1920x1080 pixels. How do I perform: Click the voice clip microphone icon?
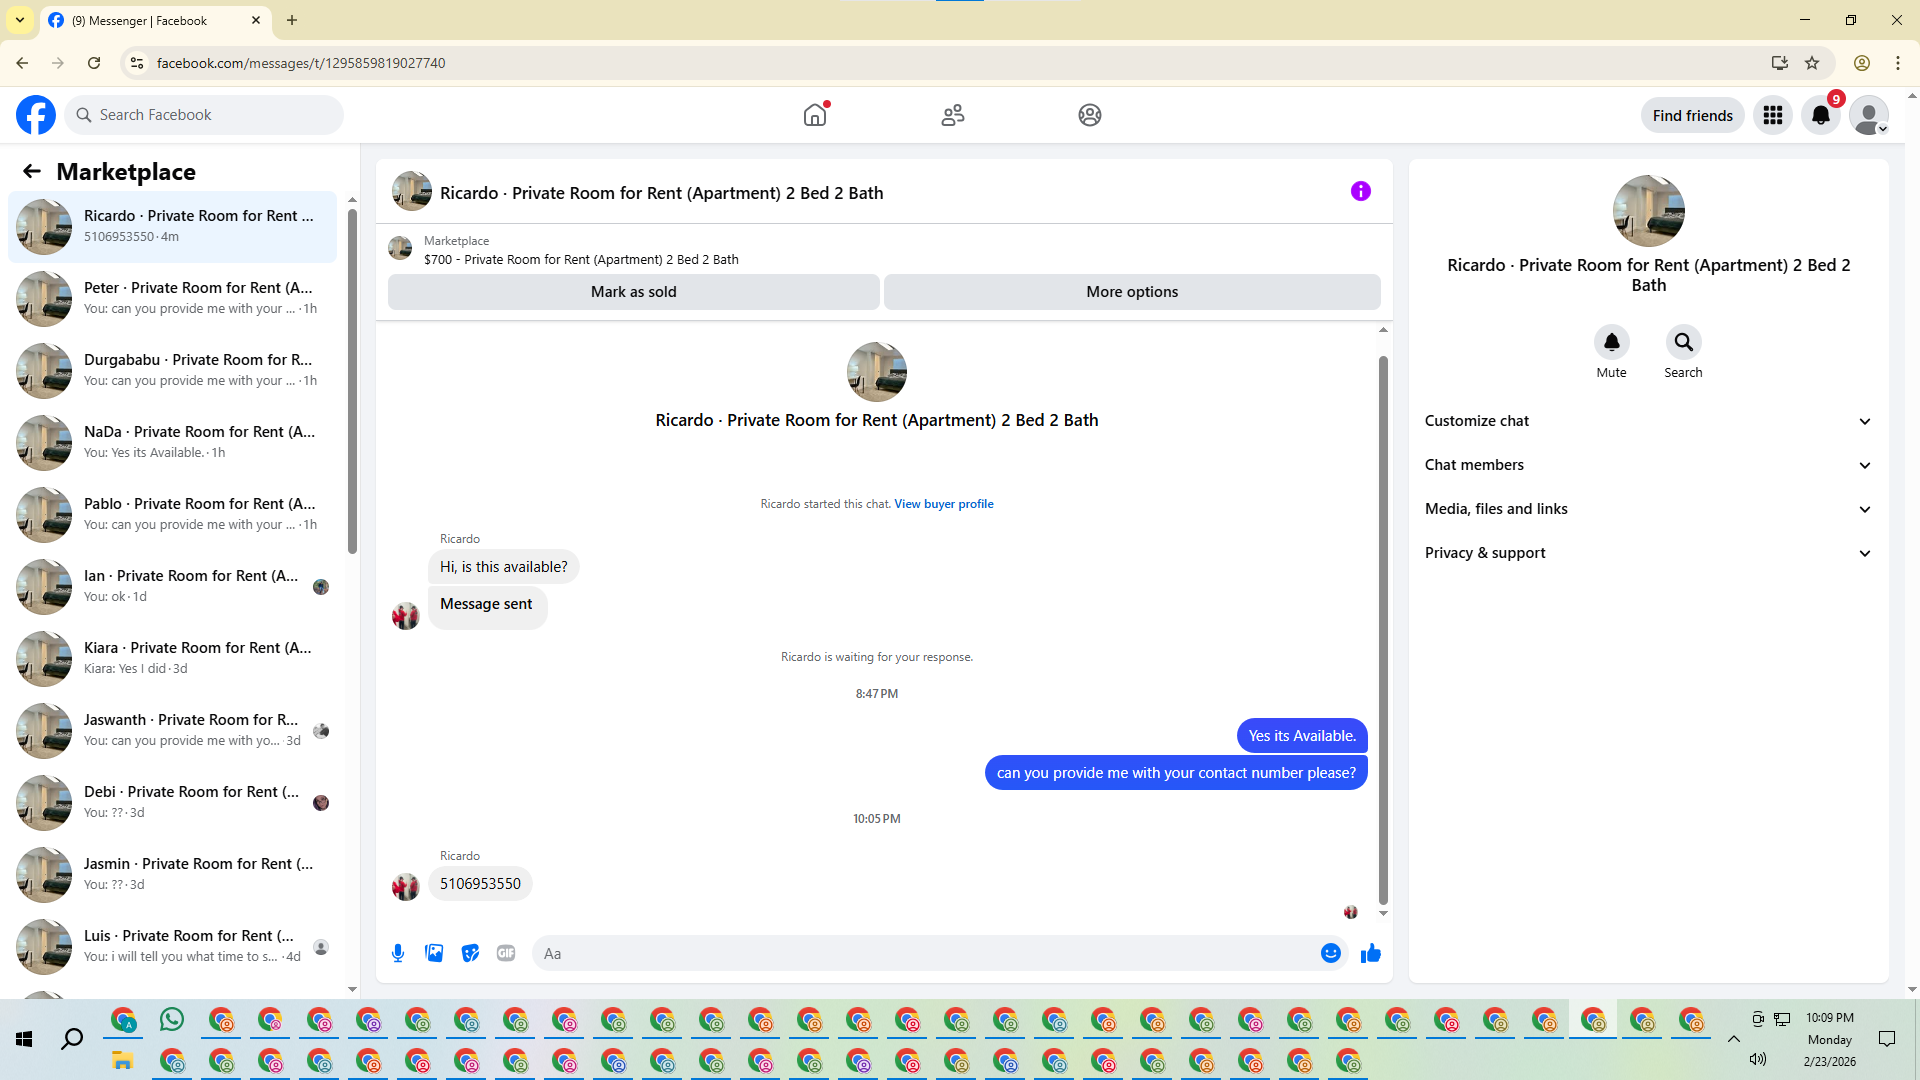click(398, 953)
